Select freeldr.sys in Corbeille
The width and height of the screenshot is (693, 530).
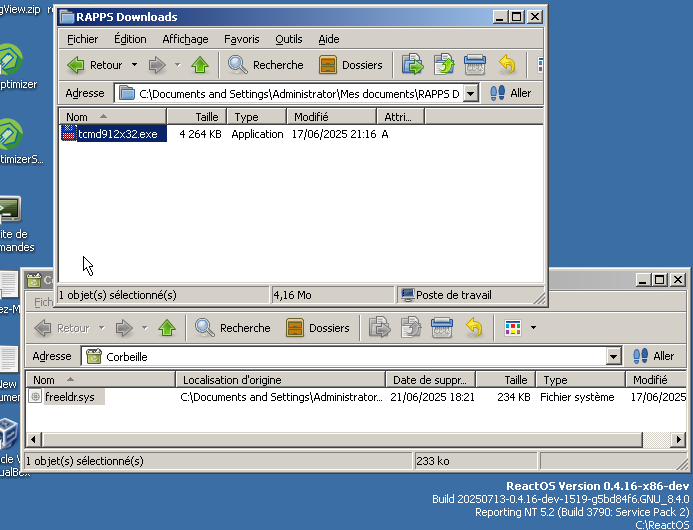click(70, 397)
